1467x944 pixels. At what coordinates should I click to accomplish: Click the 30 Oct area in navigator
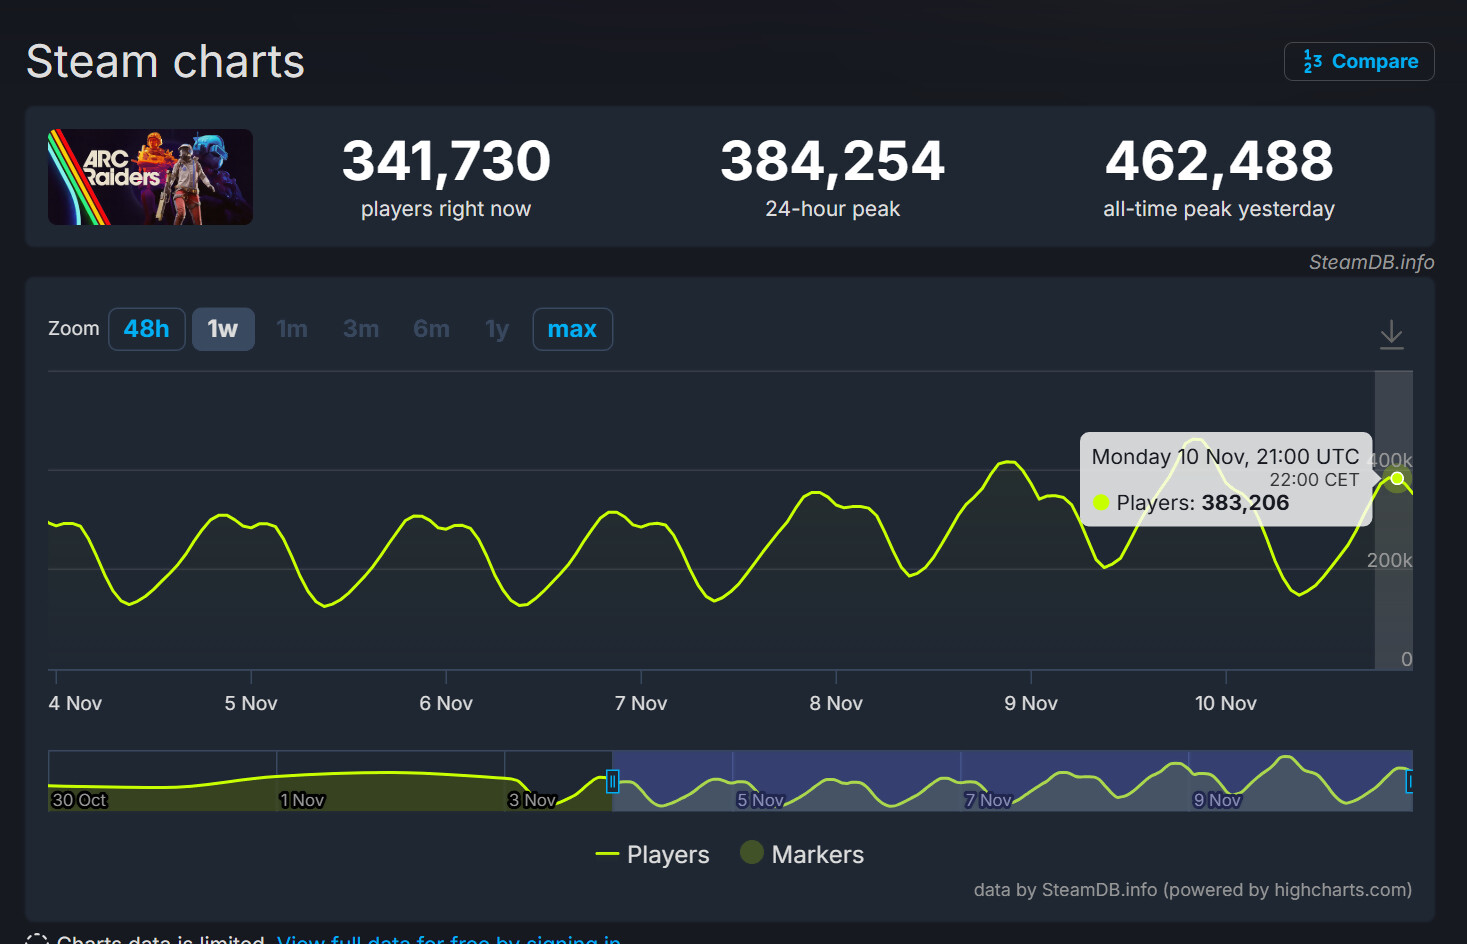tap(80, 799)
